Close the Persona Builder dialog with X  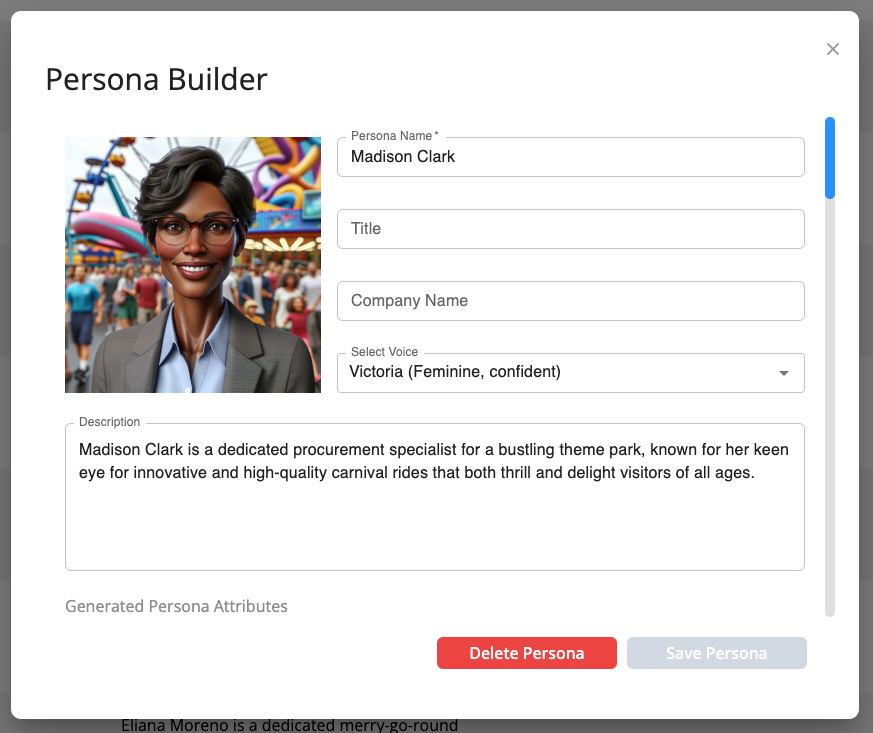832,49
